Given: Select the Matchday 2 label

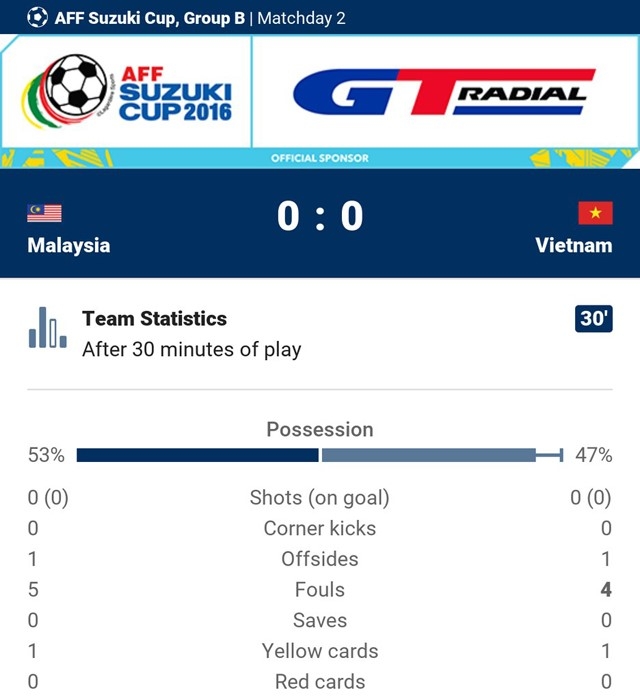Looking at the screenshot, I should (x=300, y=17).
